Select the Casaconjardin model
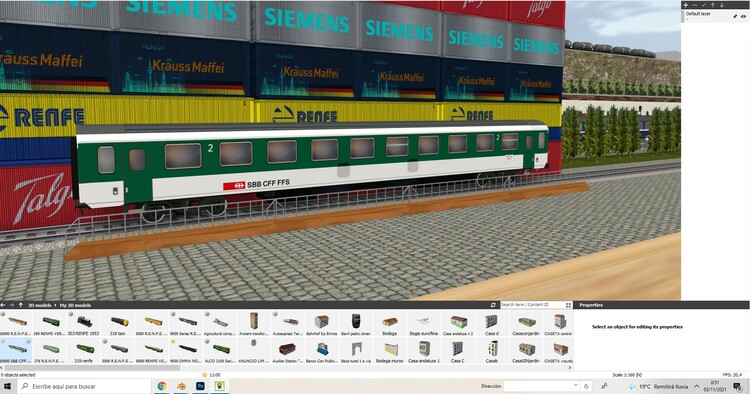Viewport: 750px width, 394px height. 526,324
